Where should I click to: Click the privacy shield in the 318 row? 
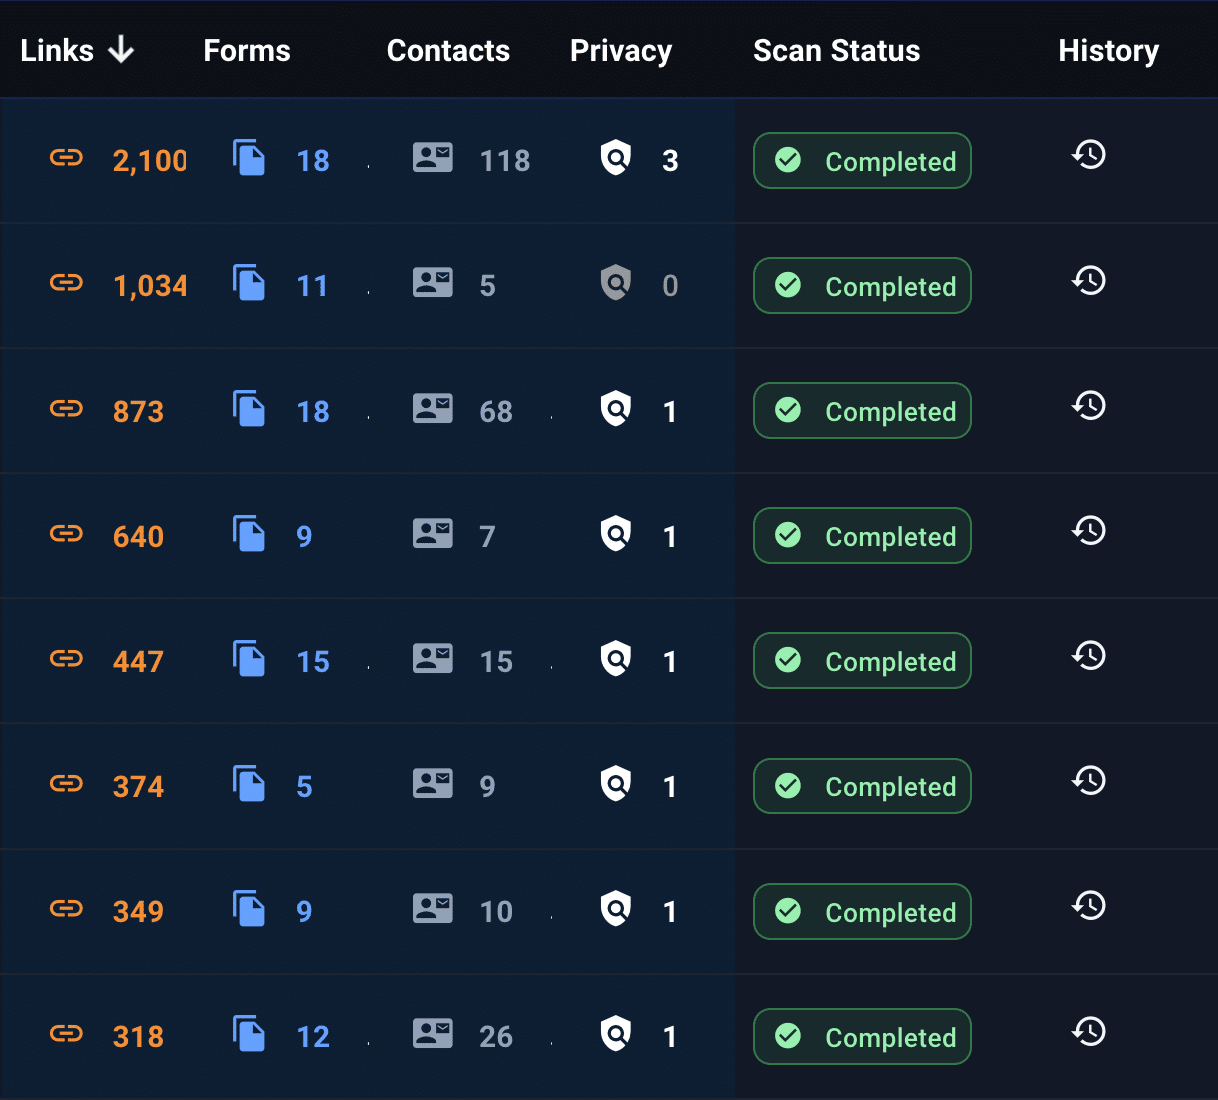point(616,1033)
